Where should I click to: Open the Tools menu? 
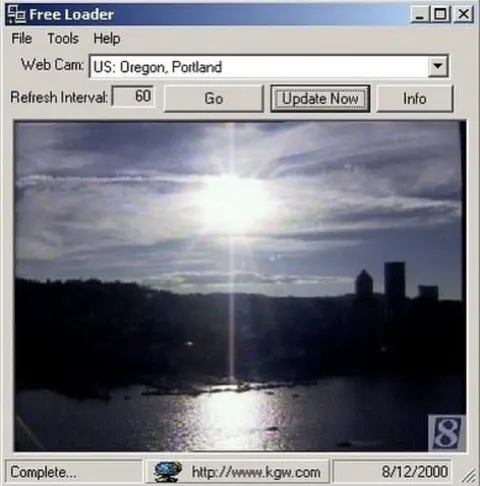[63, 38]
